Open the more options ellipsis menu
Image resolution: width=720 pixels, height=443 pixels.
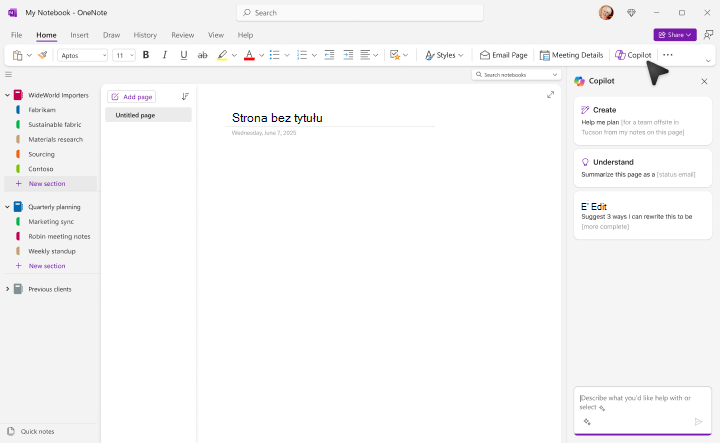(668, 55)
